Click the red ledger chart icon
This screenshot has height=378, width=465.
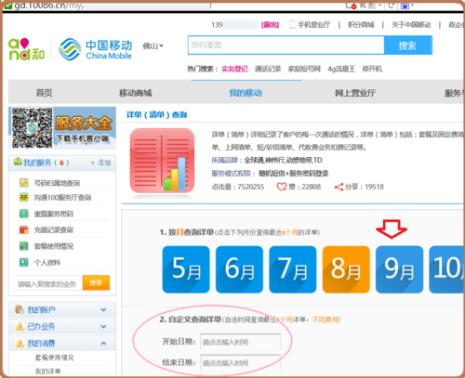[x=162, y=161]
